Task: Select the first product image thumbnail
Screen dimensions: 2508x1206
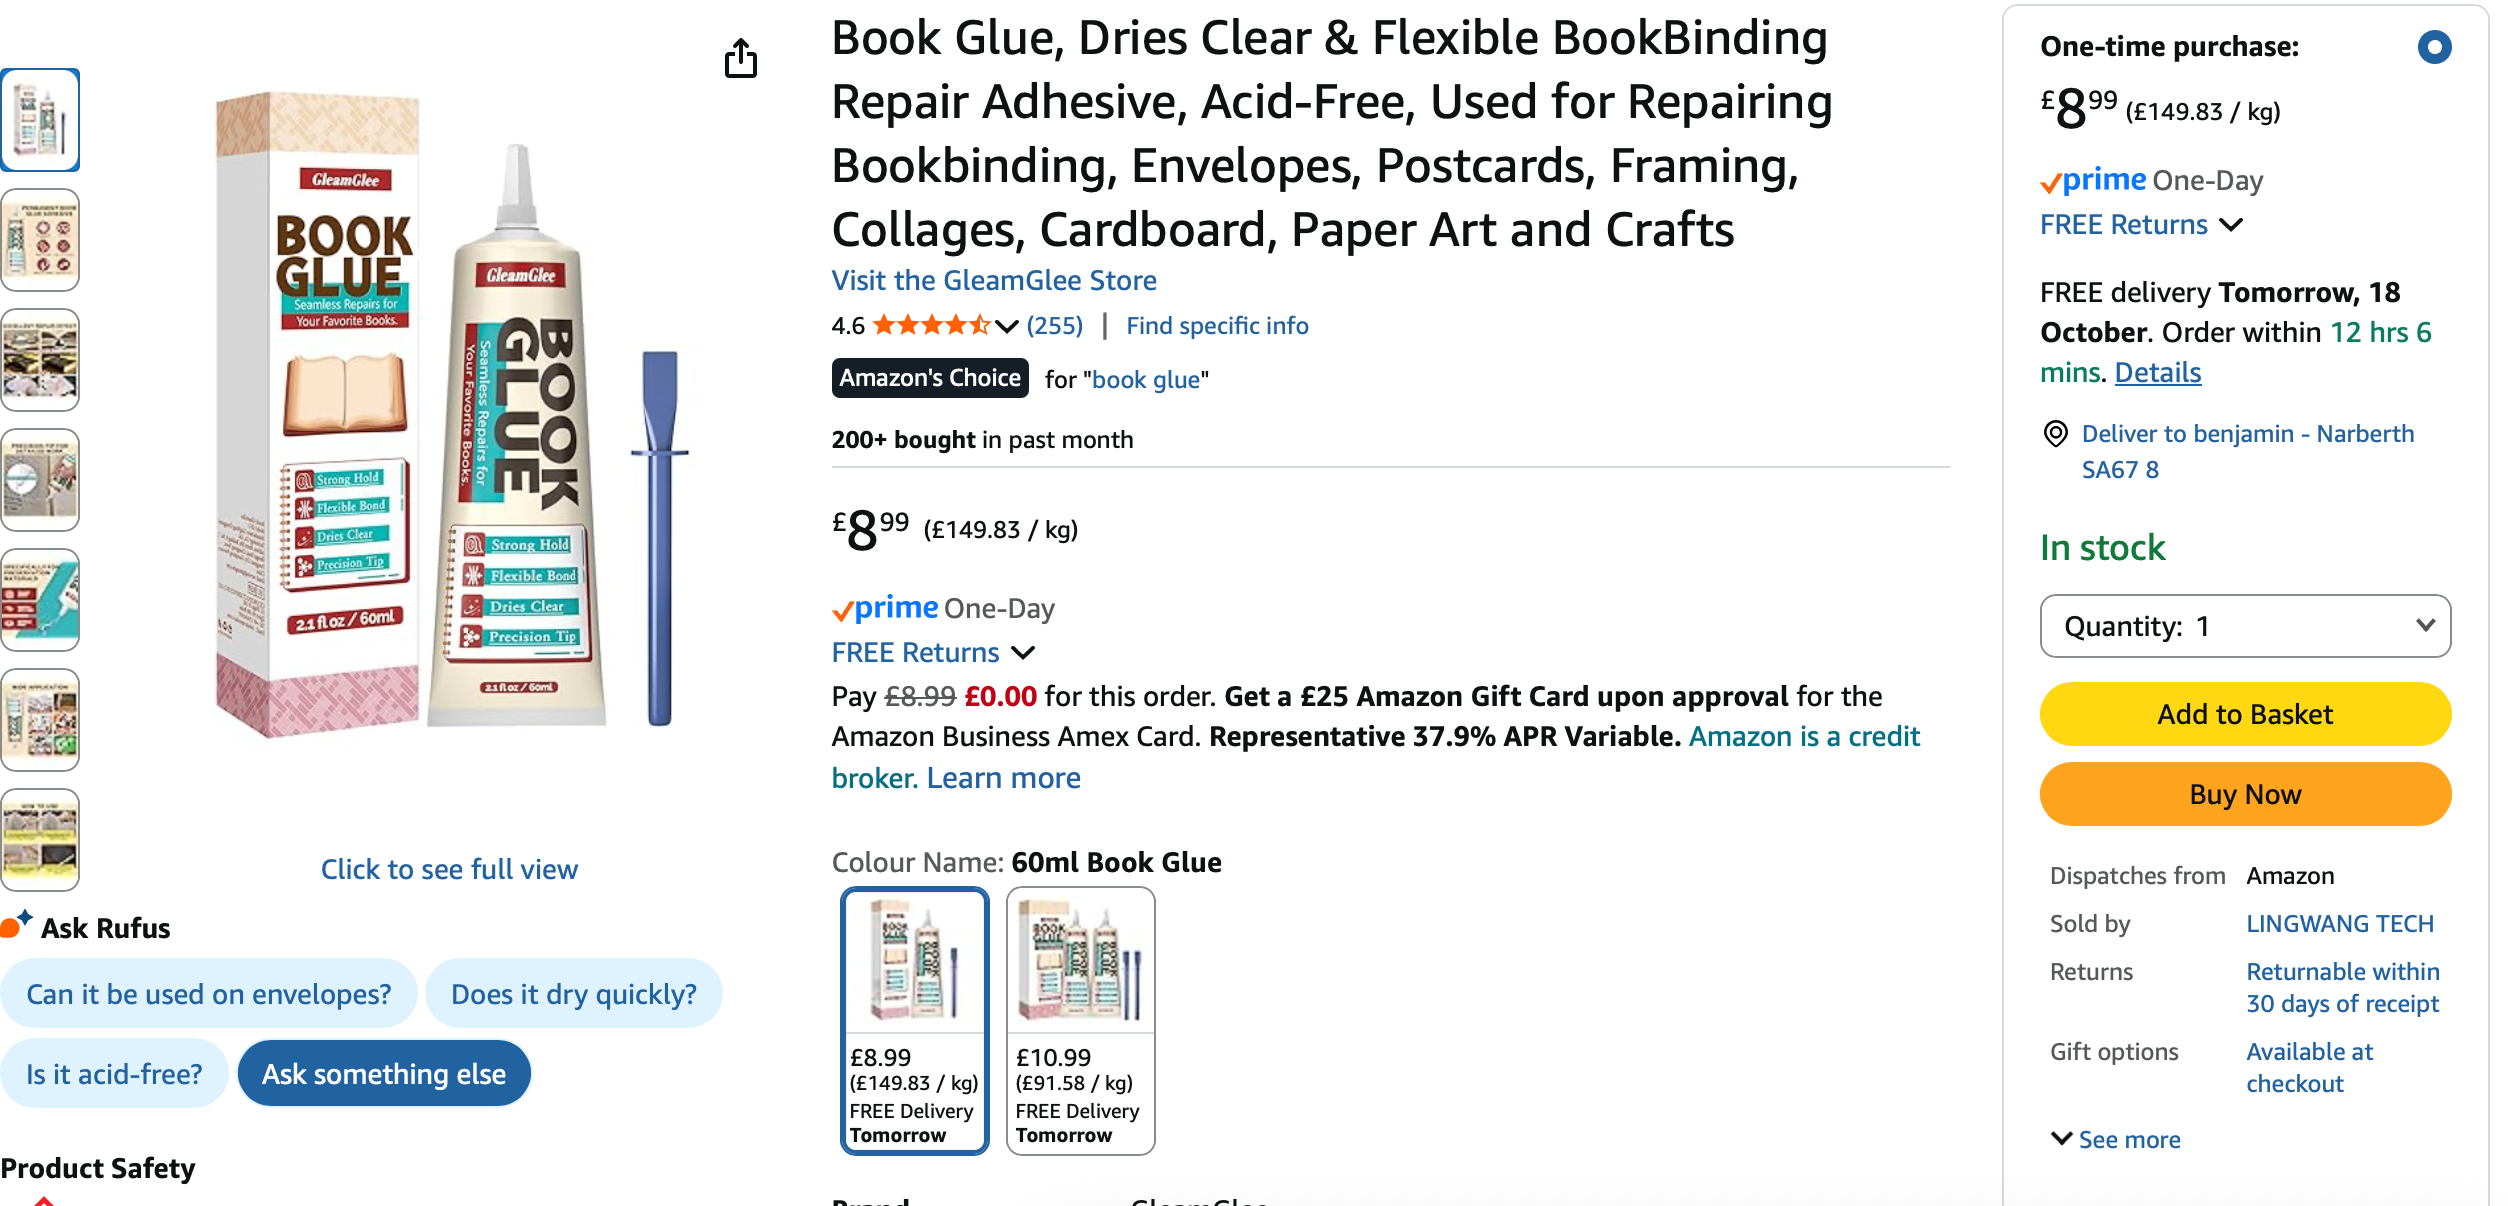Action: [40, 120]
